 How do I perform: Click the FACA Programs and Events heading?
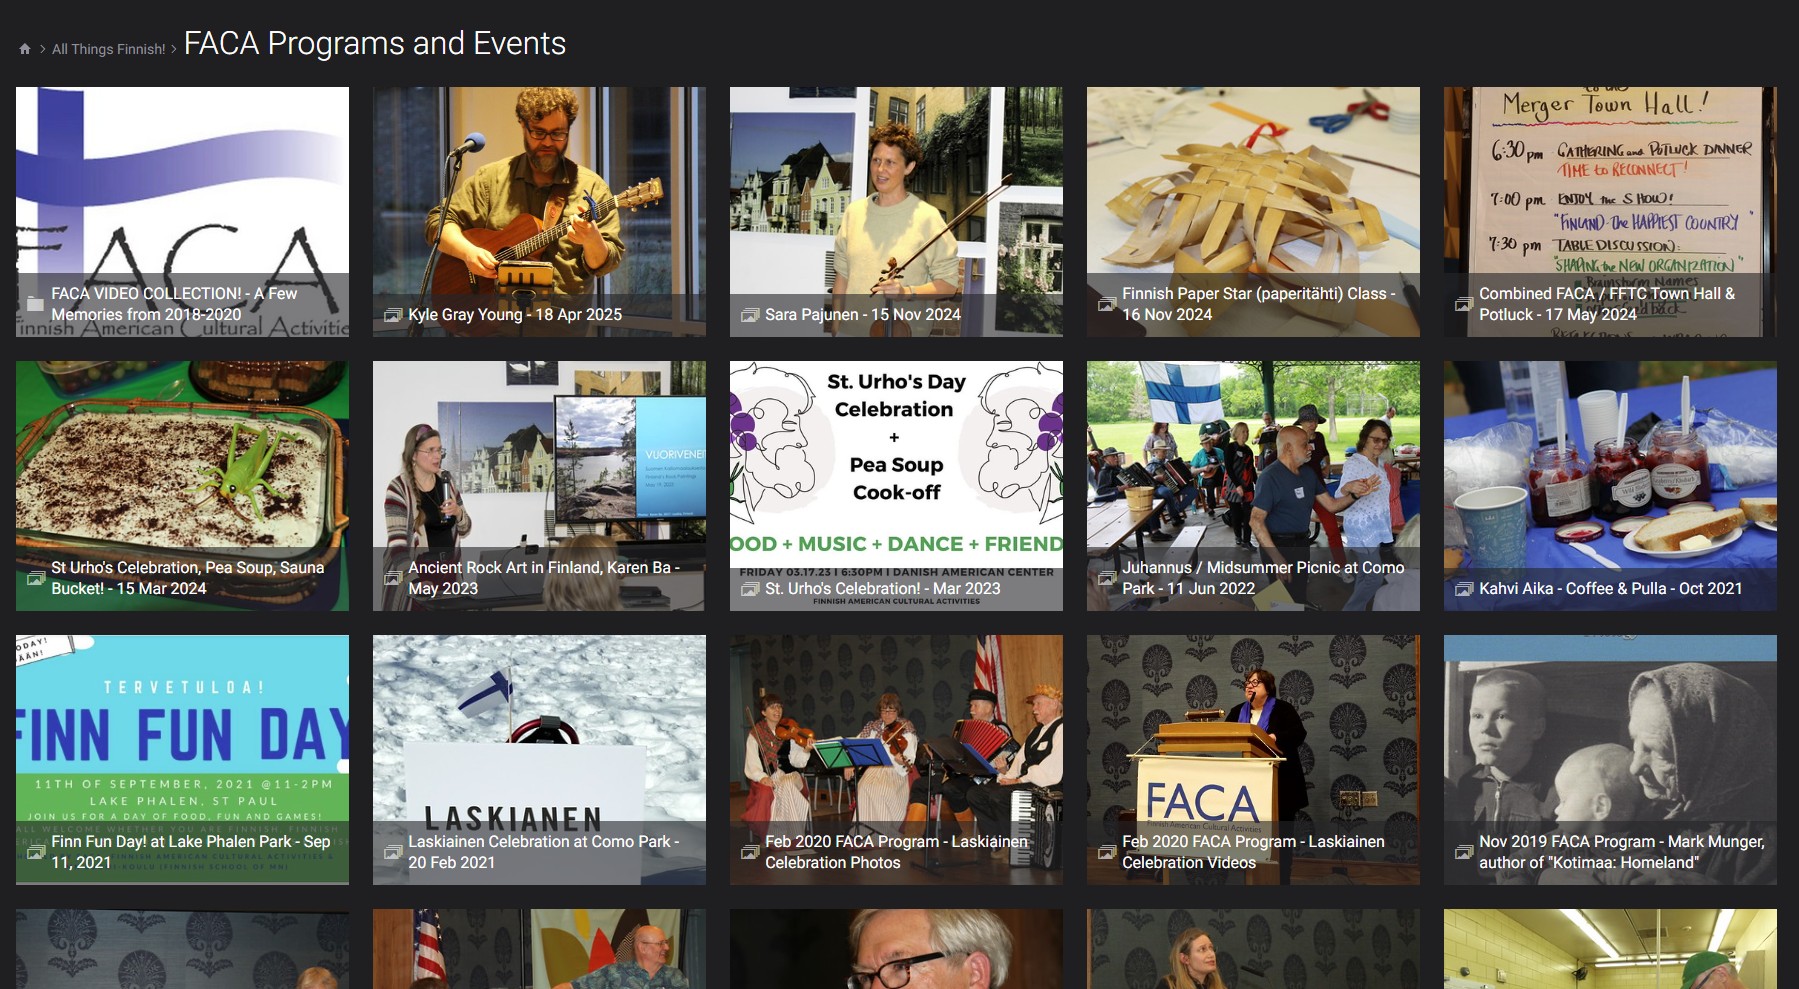(x=375, y=44)
